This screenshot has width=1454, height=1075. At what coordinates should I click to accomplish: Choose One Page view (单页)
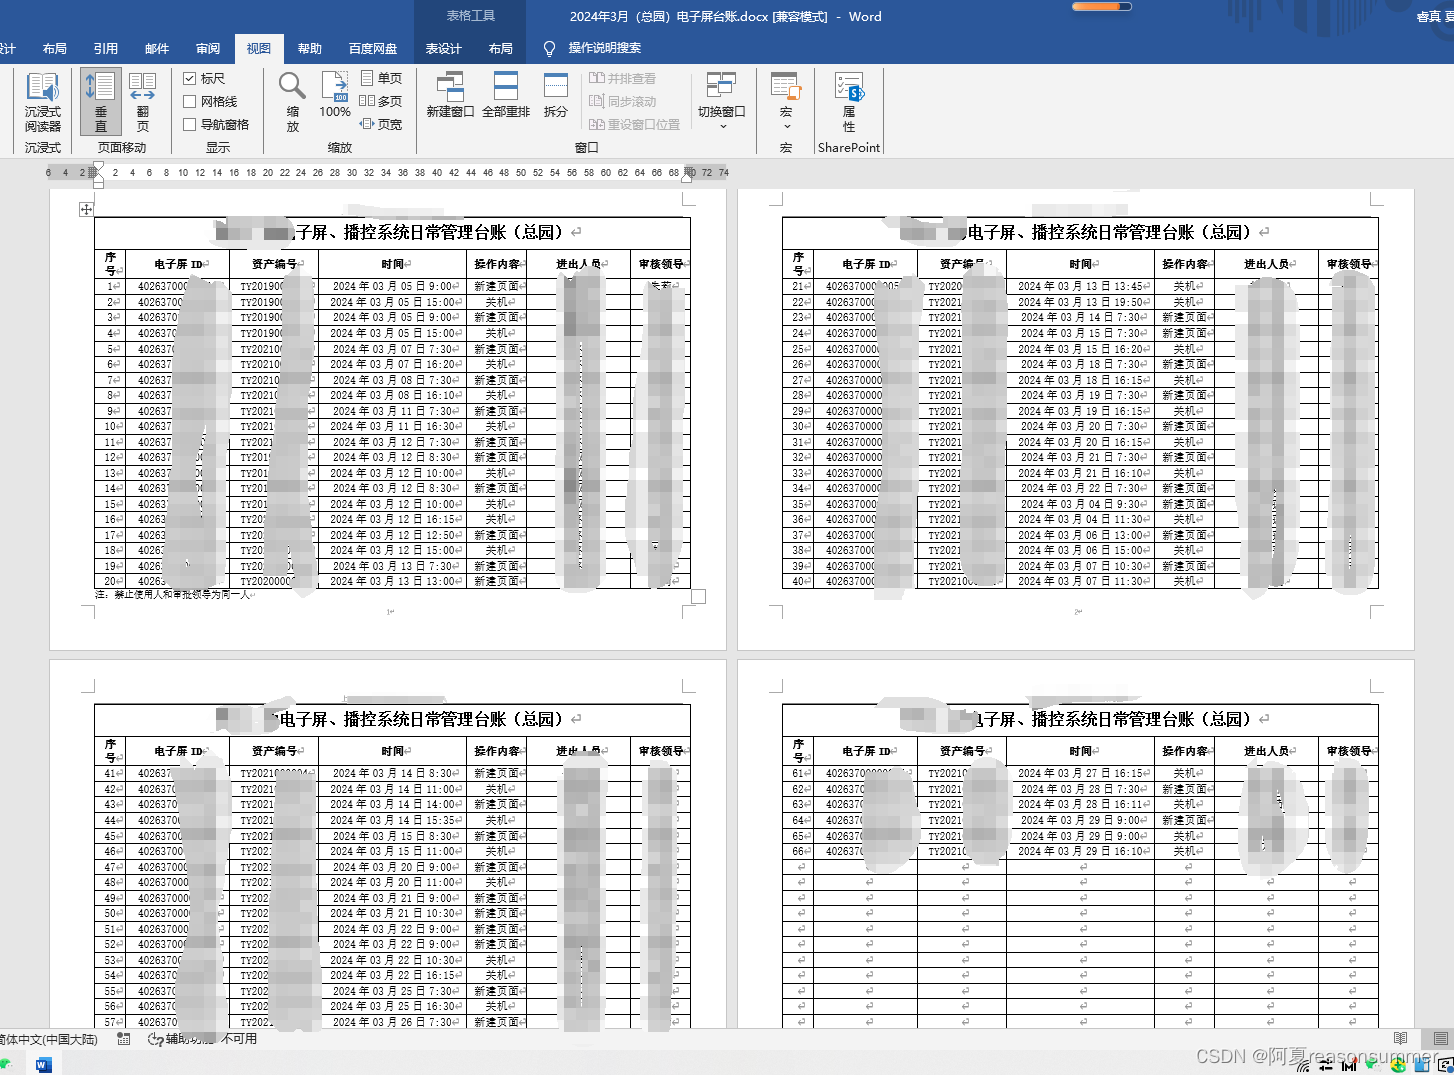[381, 78]
